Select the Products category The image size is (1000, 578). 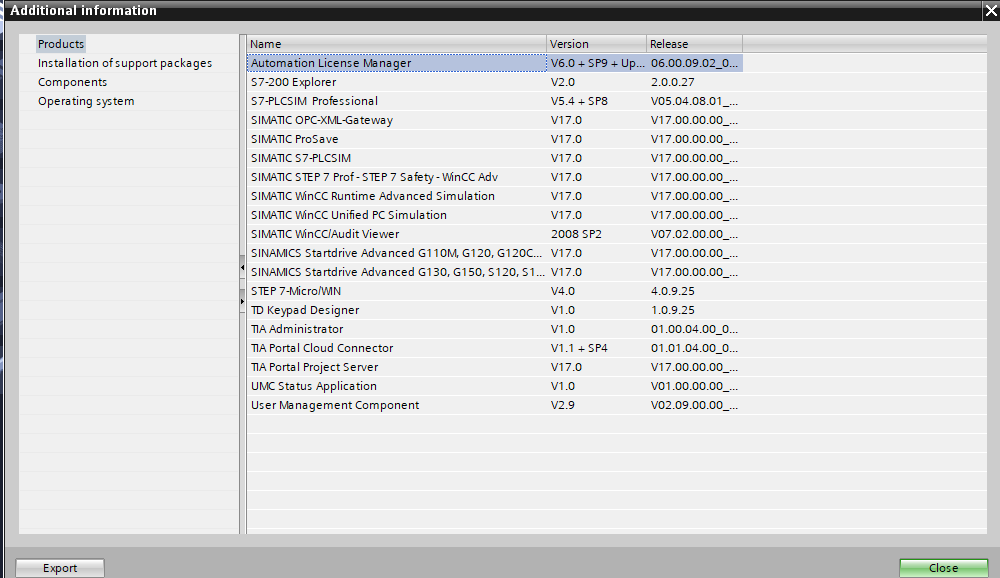tap(61, 44)
